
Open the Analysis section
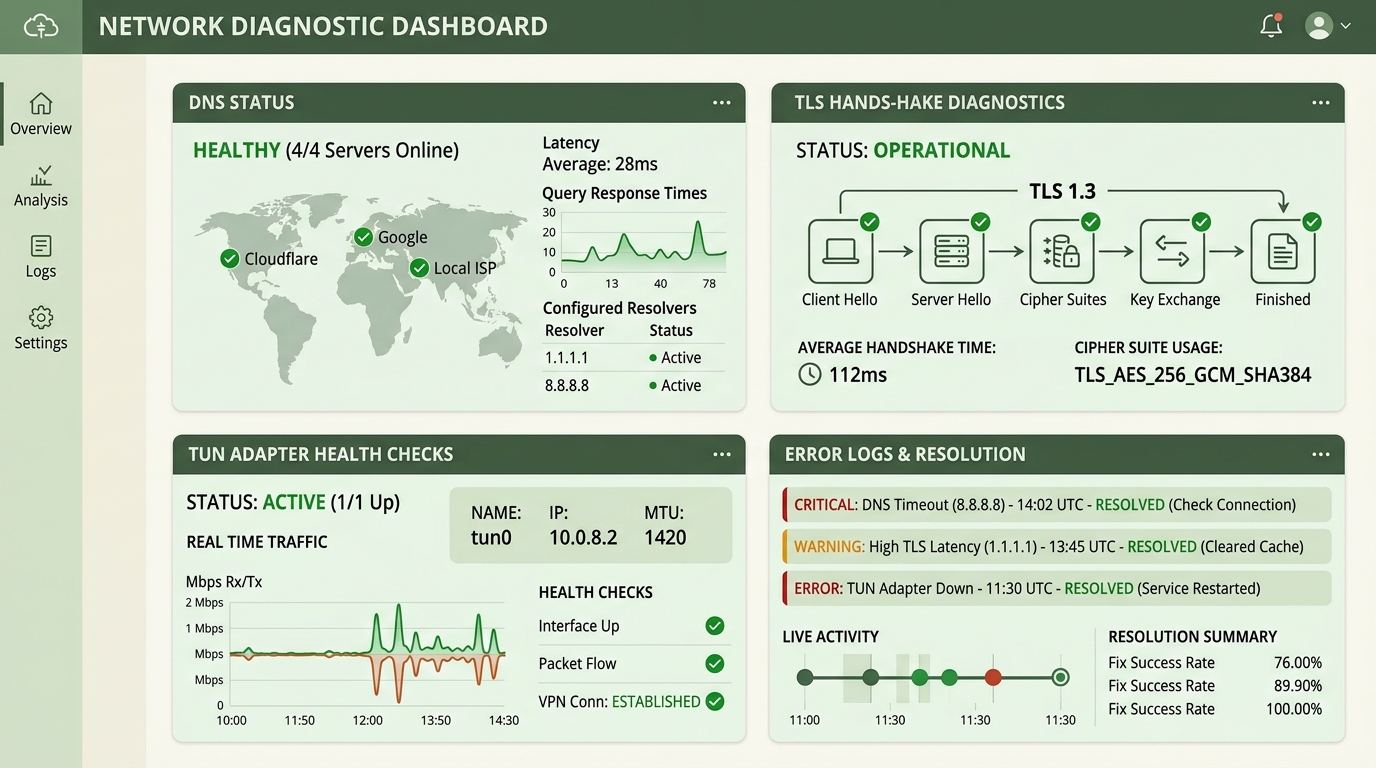(41, 187)
